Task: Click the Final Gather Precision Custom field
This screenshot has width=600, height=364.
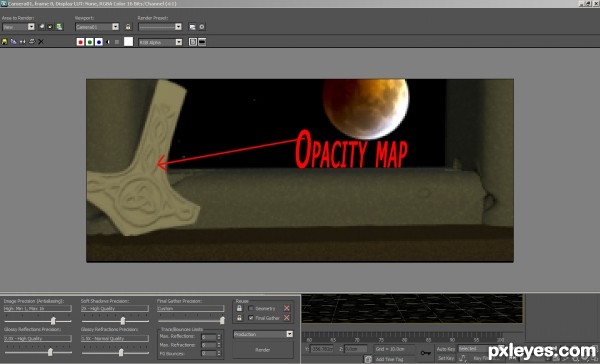Action: 191,308
